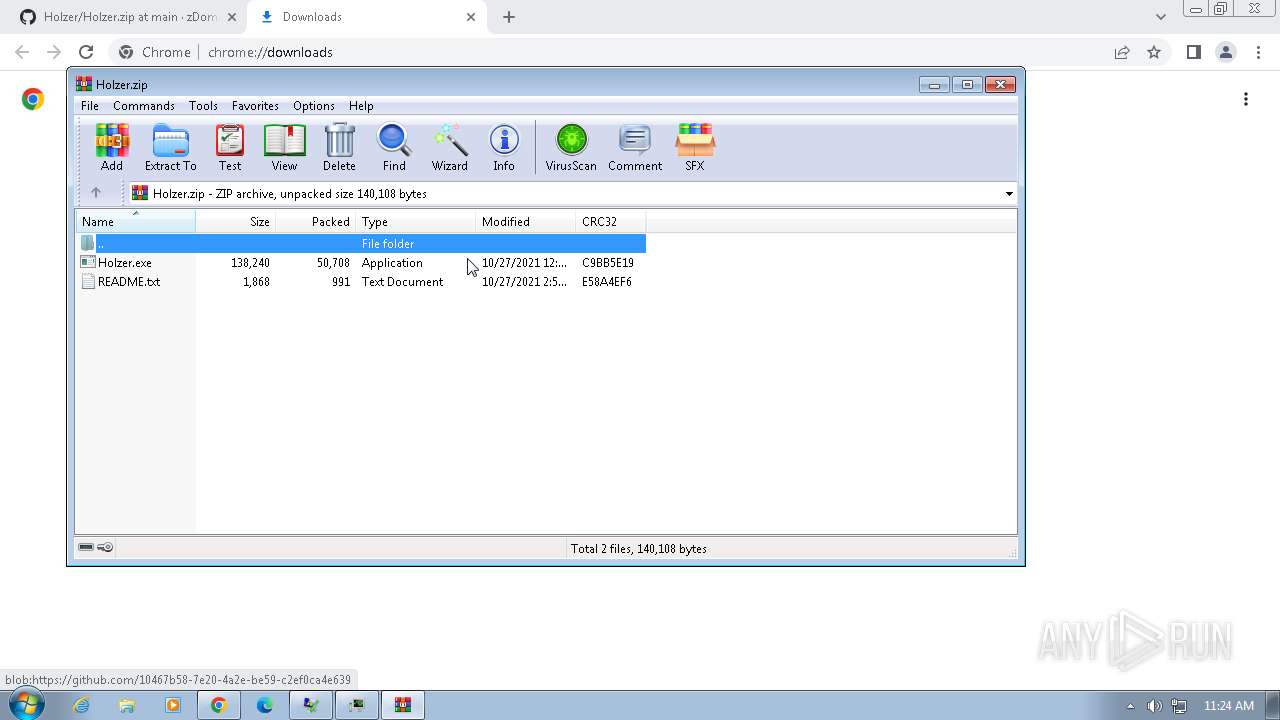Screen dimensions: 1280x720
Task: Close the Downloads browser tab
Action: coord(471,17)
